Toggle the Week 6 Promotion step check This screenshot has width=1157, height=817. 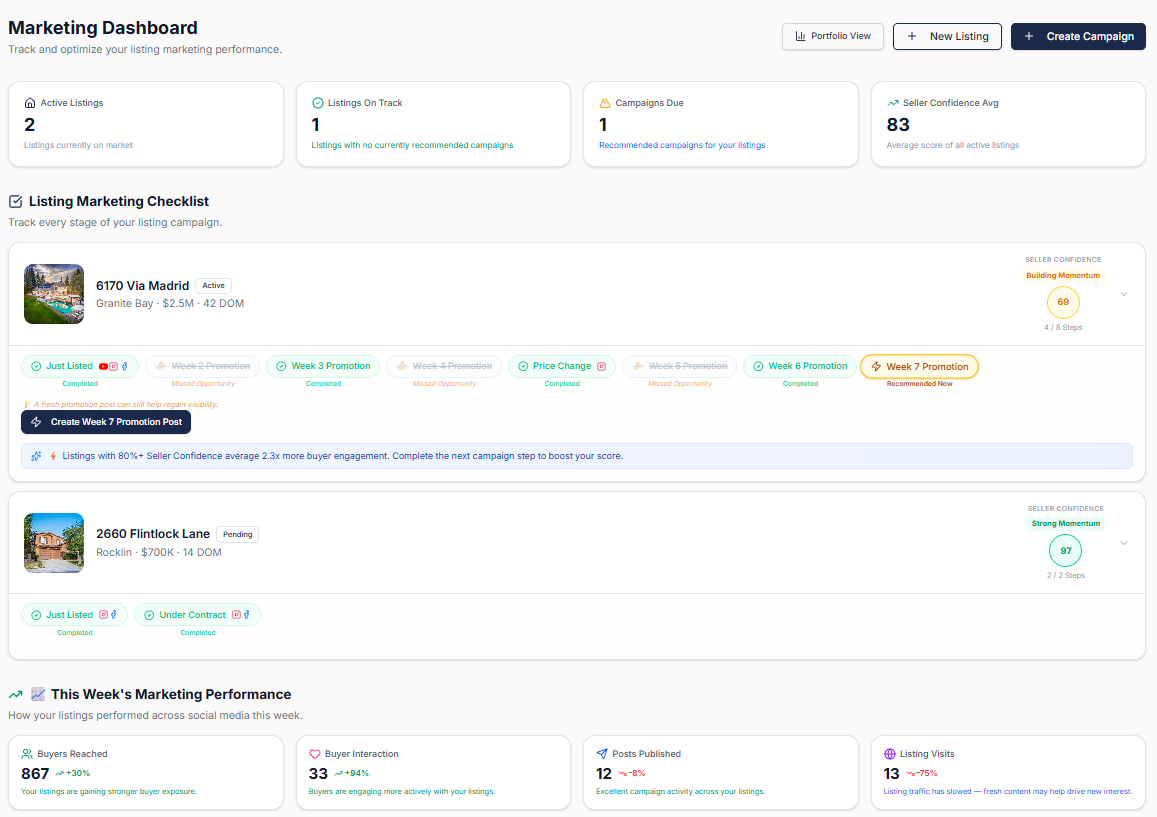(758, 366)
